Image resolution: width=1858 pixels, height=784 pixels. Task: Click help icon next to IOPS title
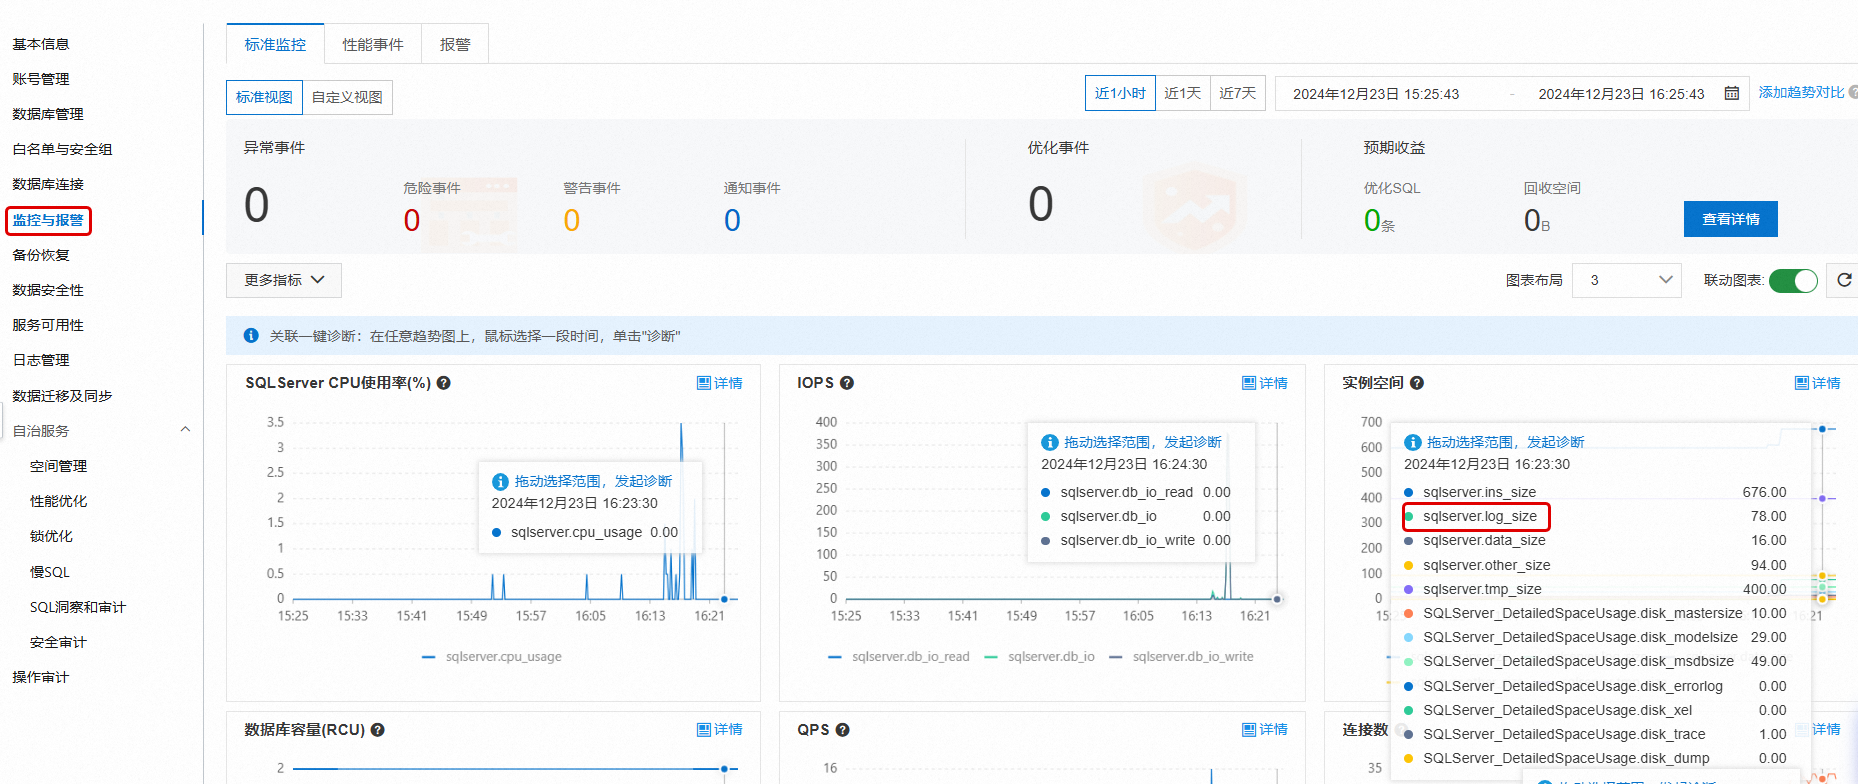click(x=847, y=383)
